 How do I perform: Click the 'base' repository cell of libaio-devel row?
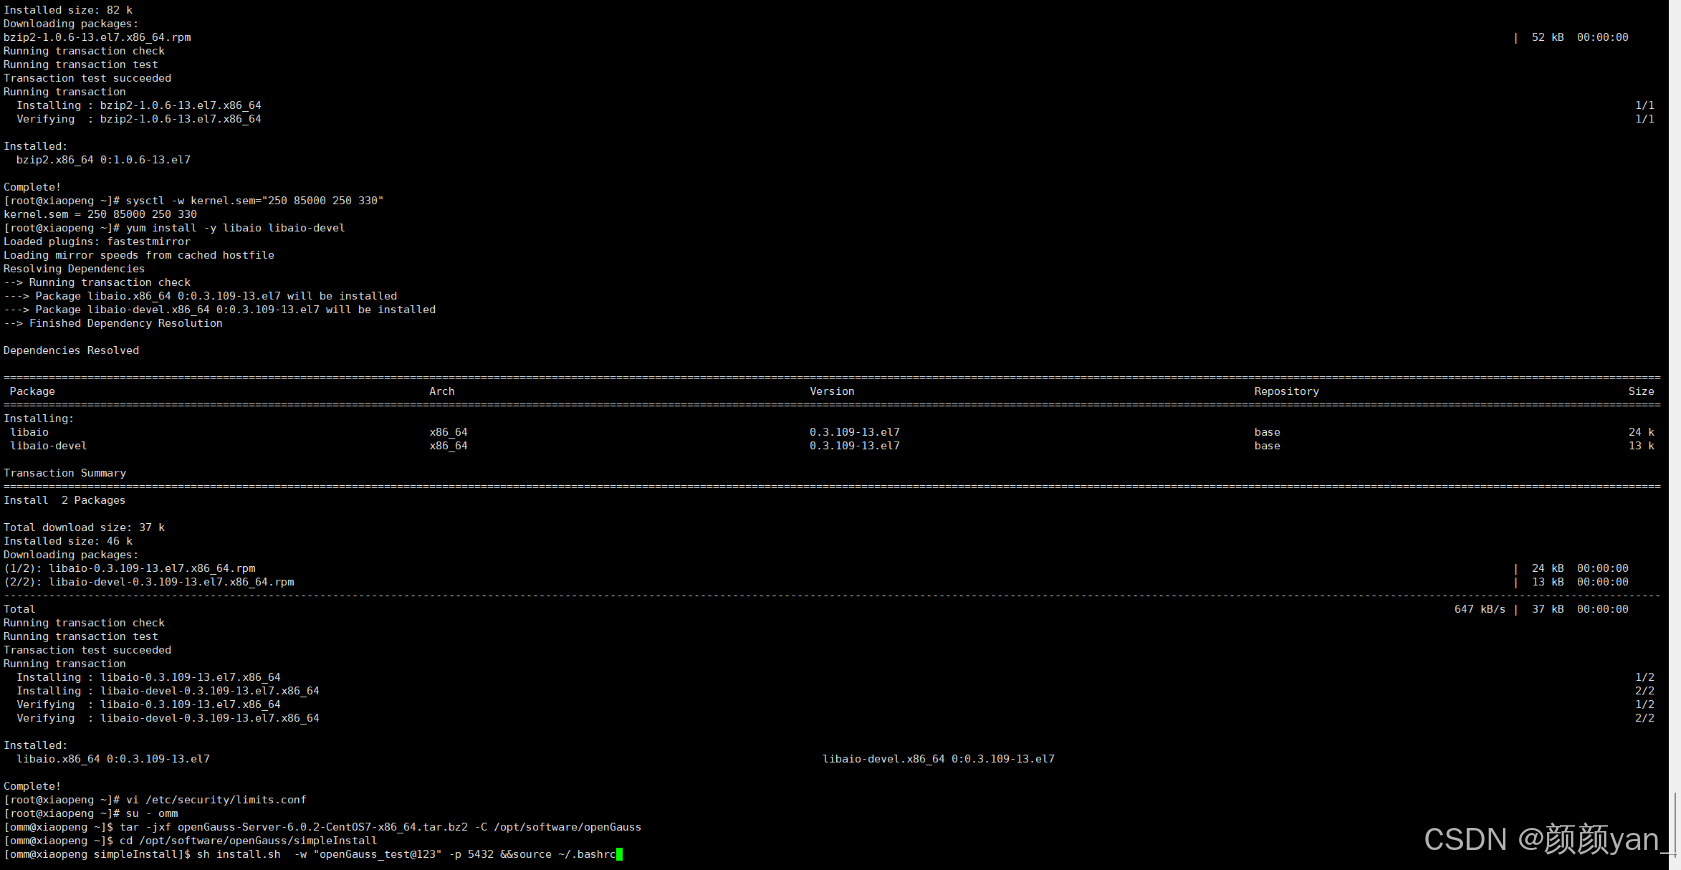point(1267,446)
